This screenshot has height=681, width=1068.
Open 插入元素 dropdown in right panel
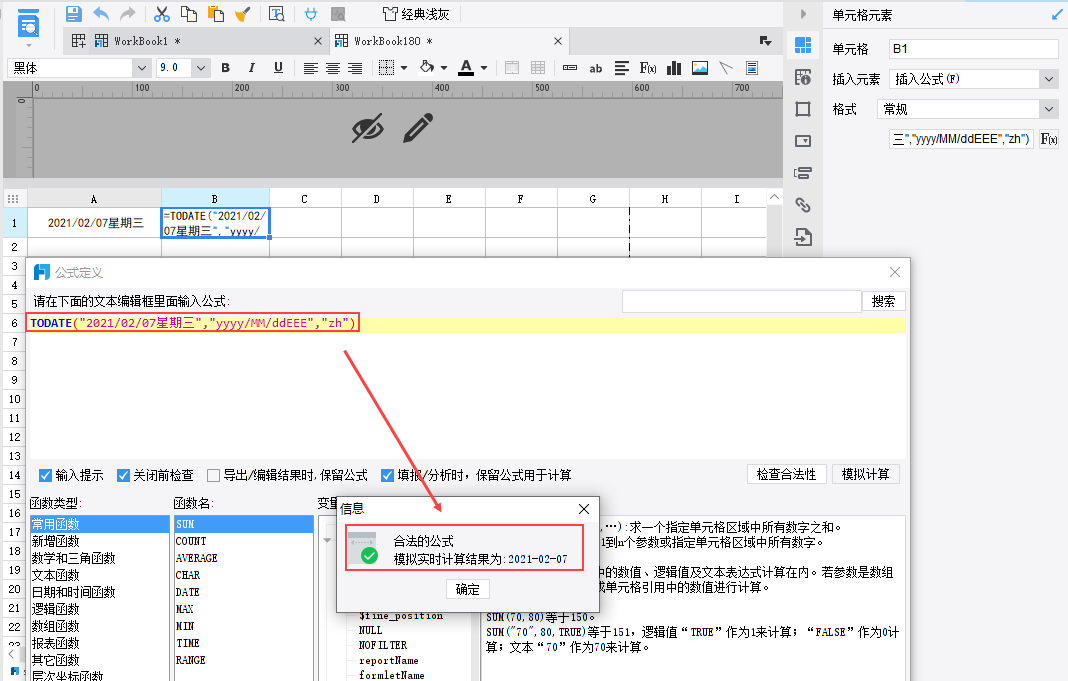point(1048,79)
